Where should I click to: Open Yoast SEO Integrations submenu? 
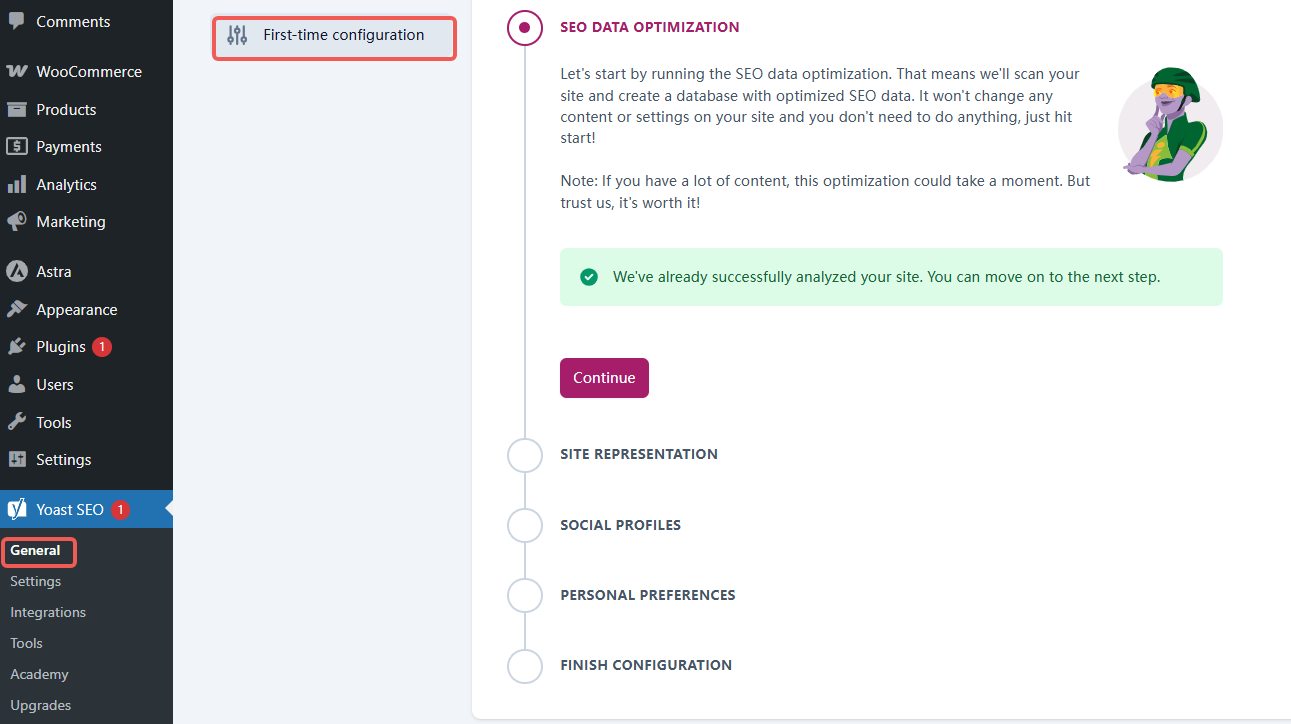coord(48,612)
